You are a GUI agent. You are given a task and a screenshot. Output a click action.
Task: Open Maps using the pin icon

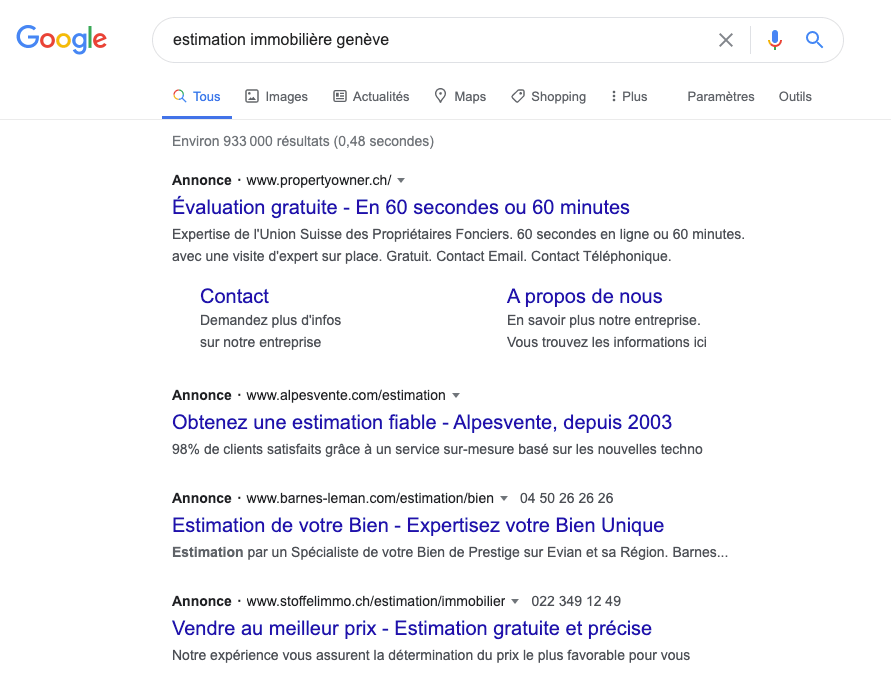440,96
